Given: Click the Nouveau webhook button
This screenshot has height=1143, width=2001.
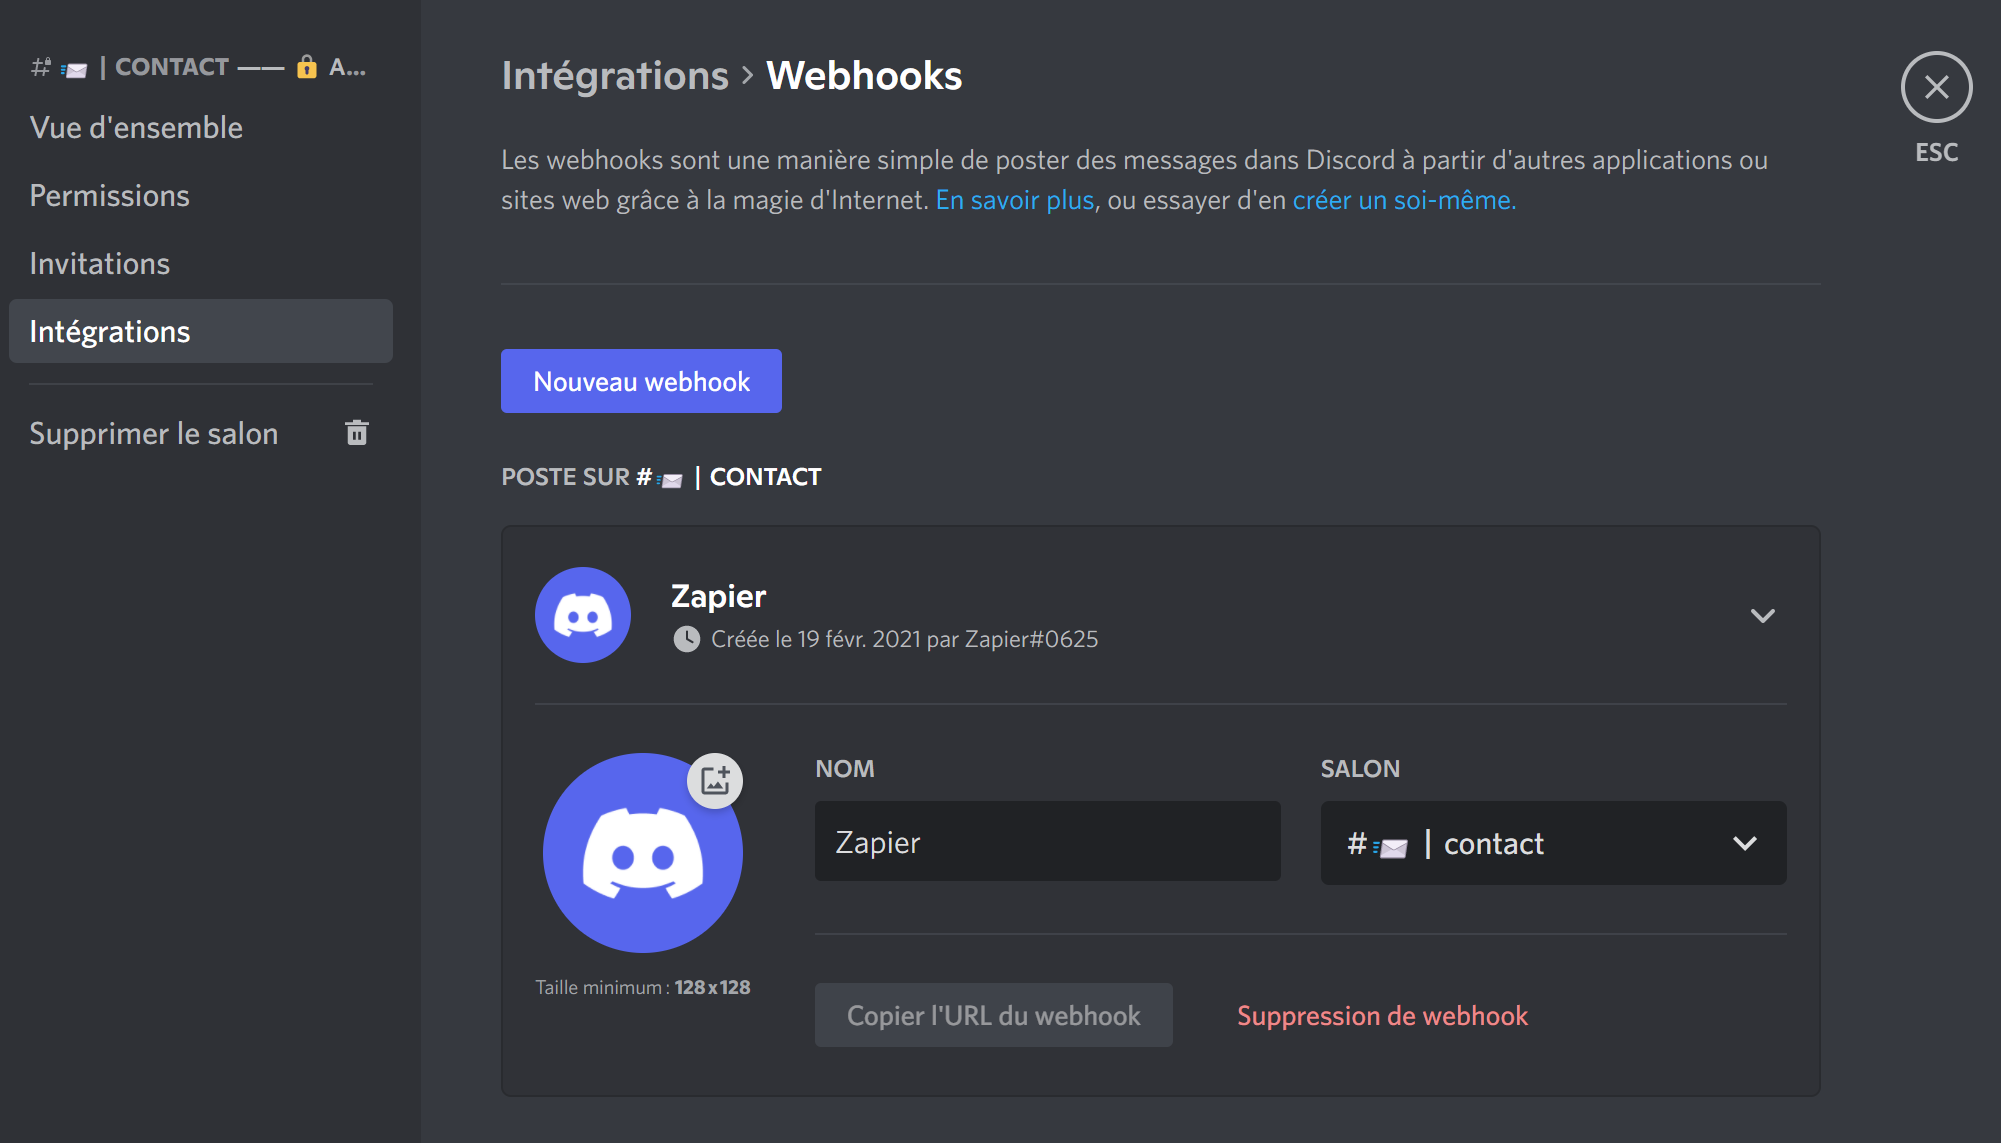Looking at the screenshot, I should click(x=640, y=380).
